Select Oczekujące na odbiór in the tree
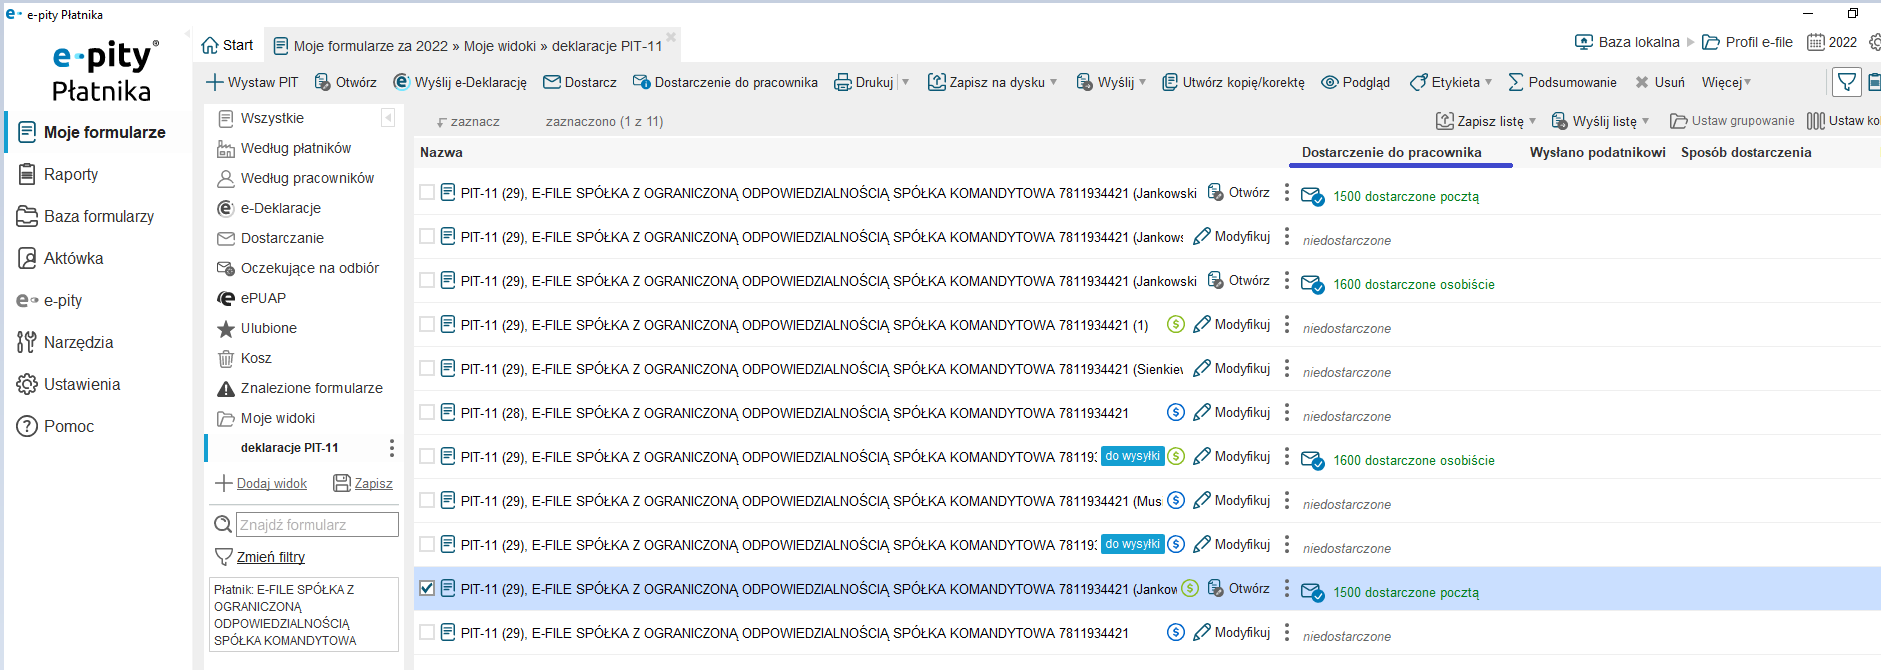Screen dimensions: 1881x670 (299, 268)
